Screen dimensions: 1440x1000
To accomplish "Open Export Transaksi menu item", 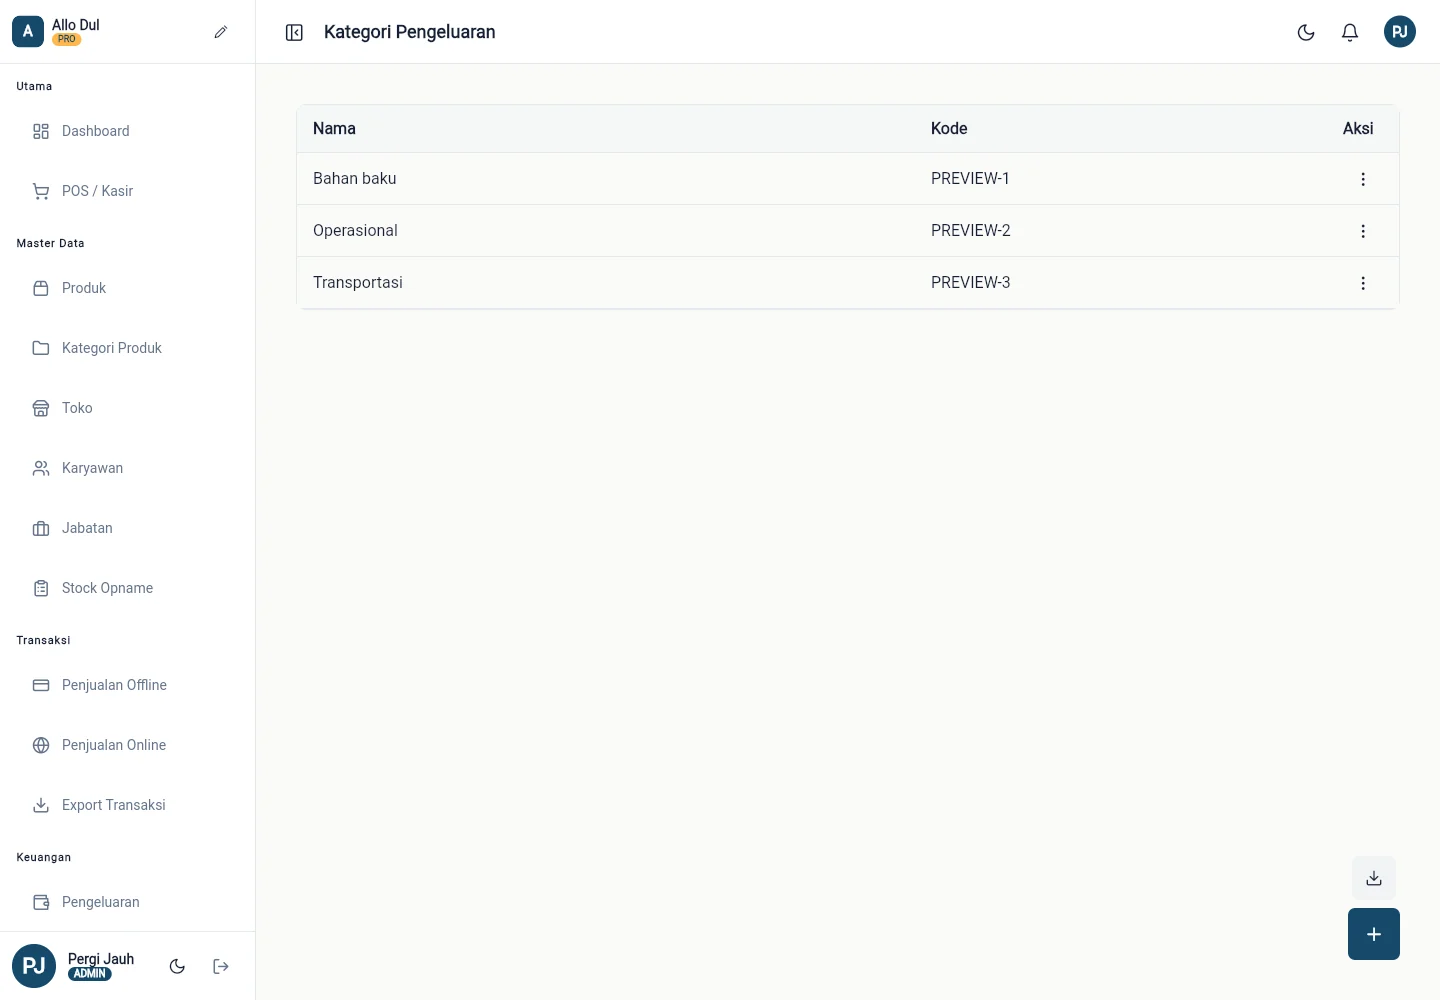I will pos(127,805).
